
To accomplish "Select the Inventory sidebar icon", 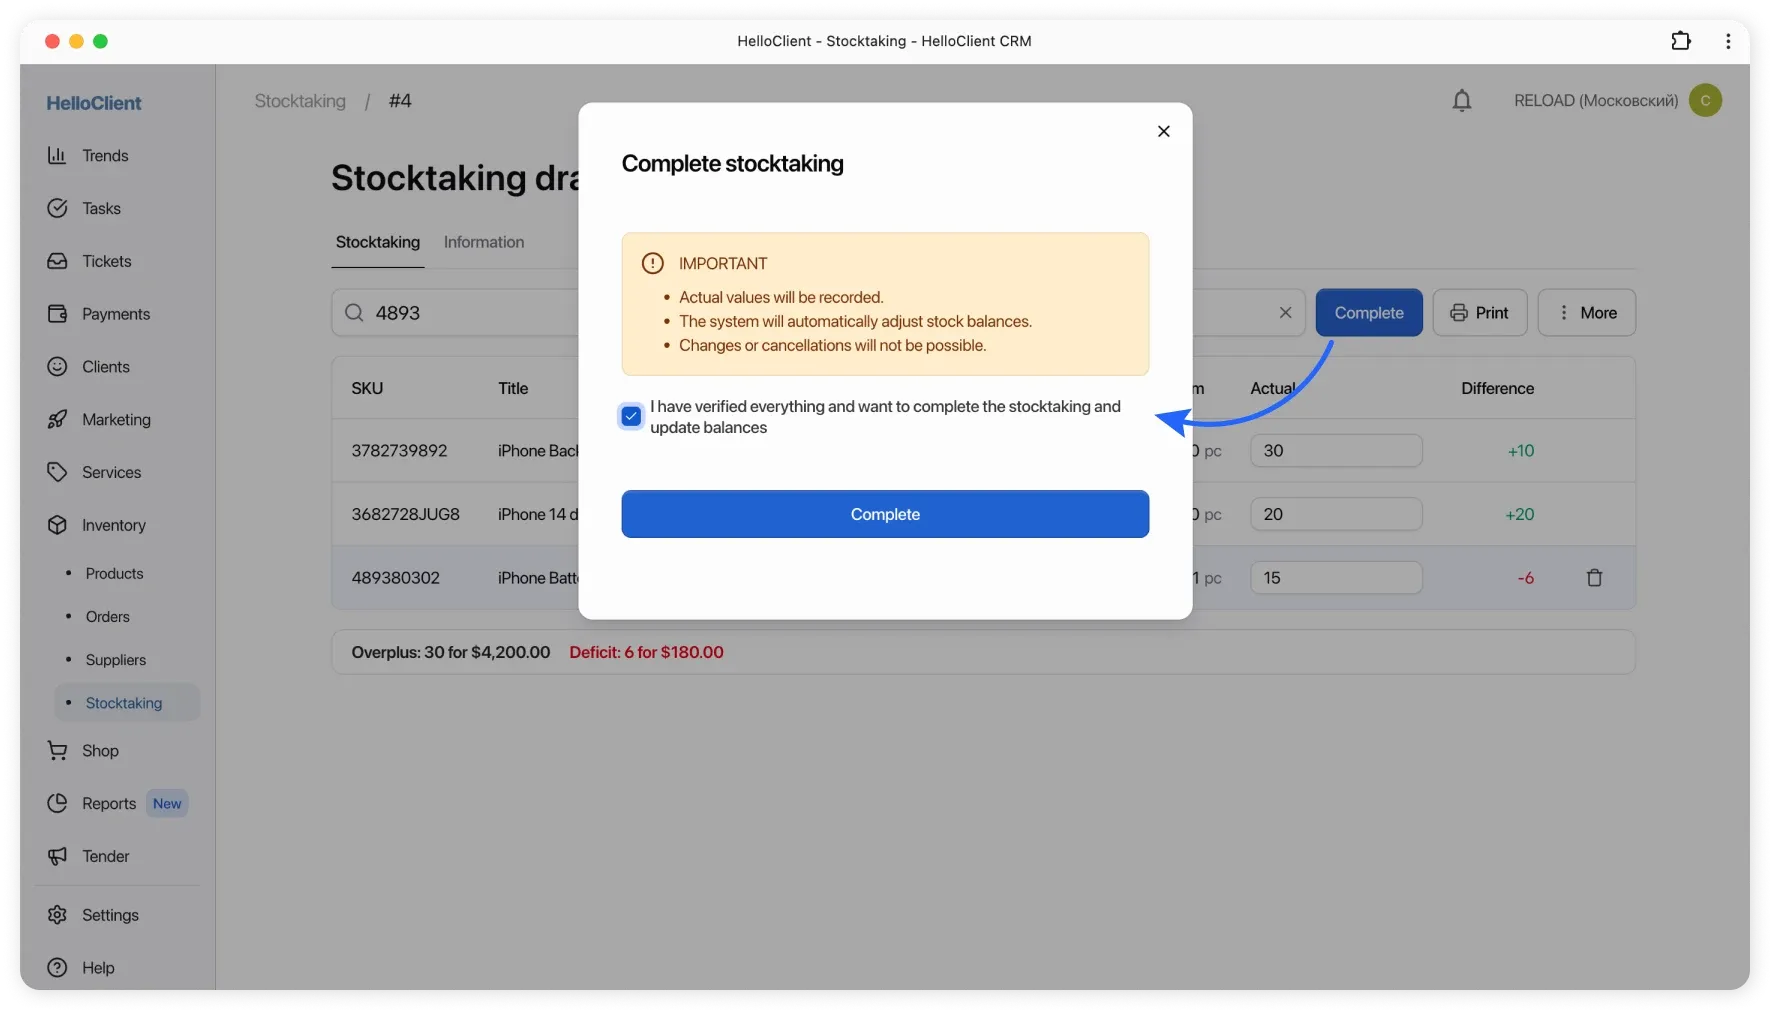I will [57, 525].
